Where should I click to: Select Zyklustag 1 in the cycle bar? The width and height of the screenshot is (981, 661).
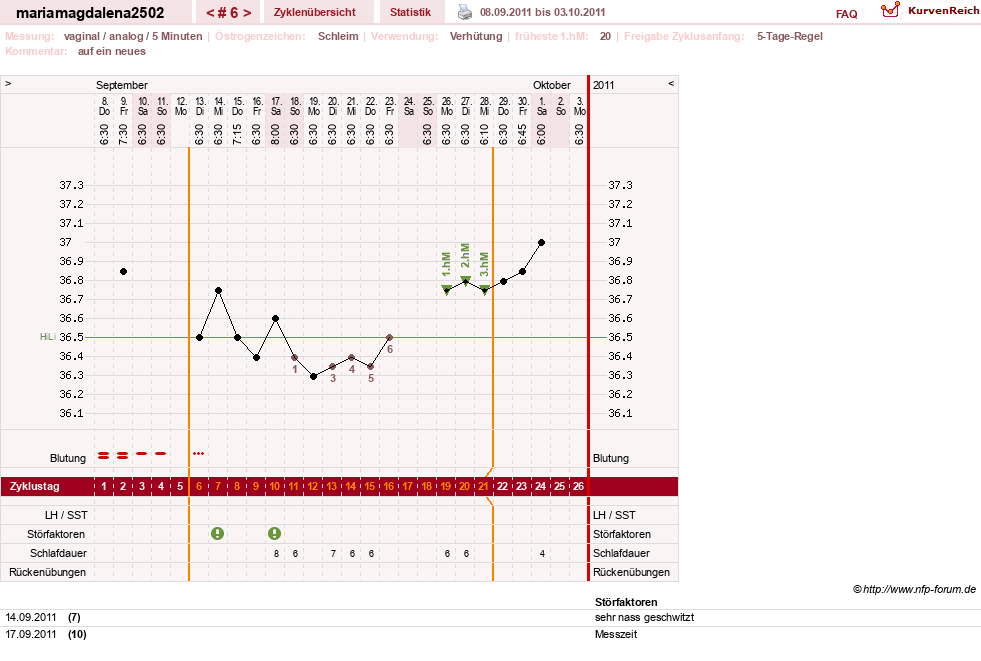coord(104,487)
